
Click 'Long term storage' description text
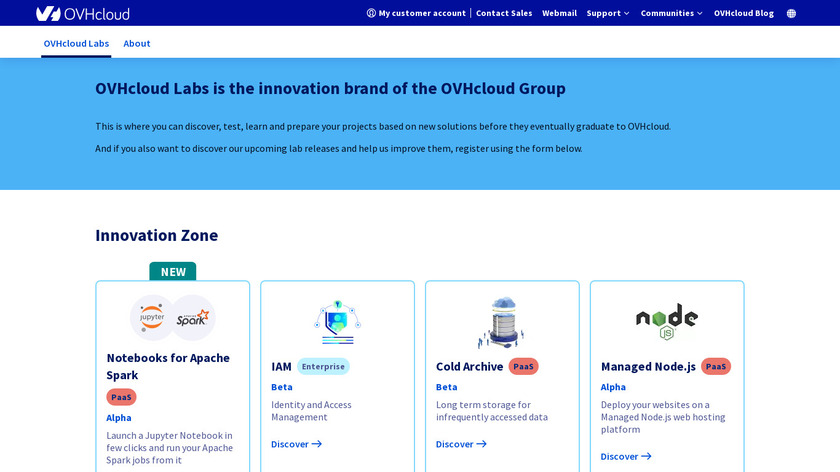pyautogui.click(x=492, y=411)
